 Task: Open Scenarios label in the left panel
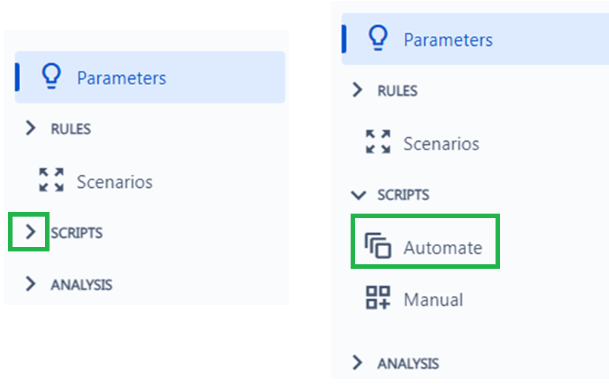[115, 182]
